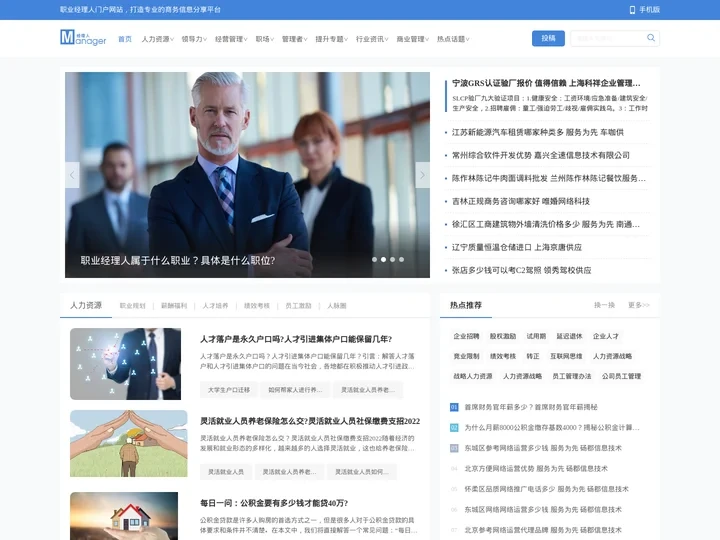Select the first carousel dot
720x540 pixels.
(x=374, y=259)
